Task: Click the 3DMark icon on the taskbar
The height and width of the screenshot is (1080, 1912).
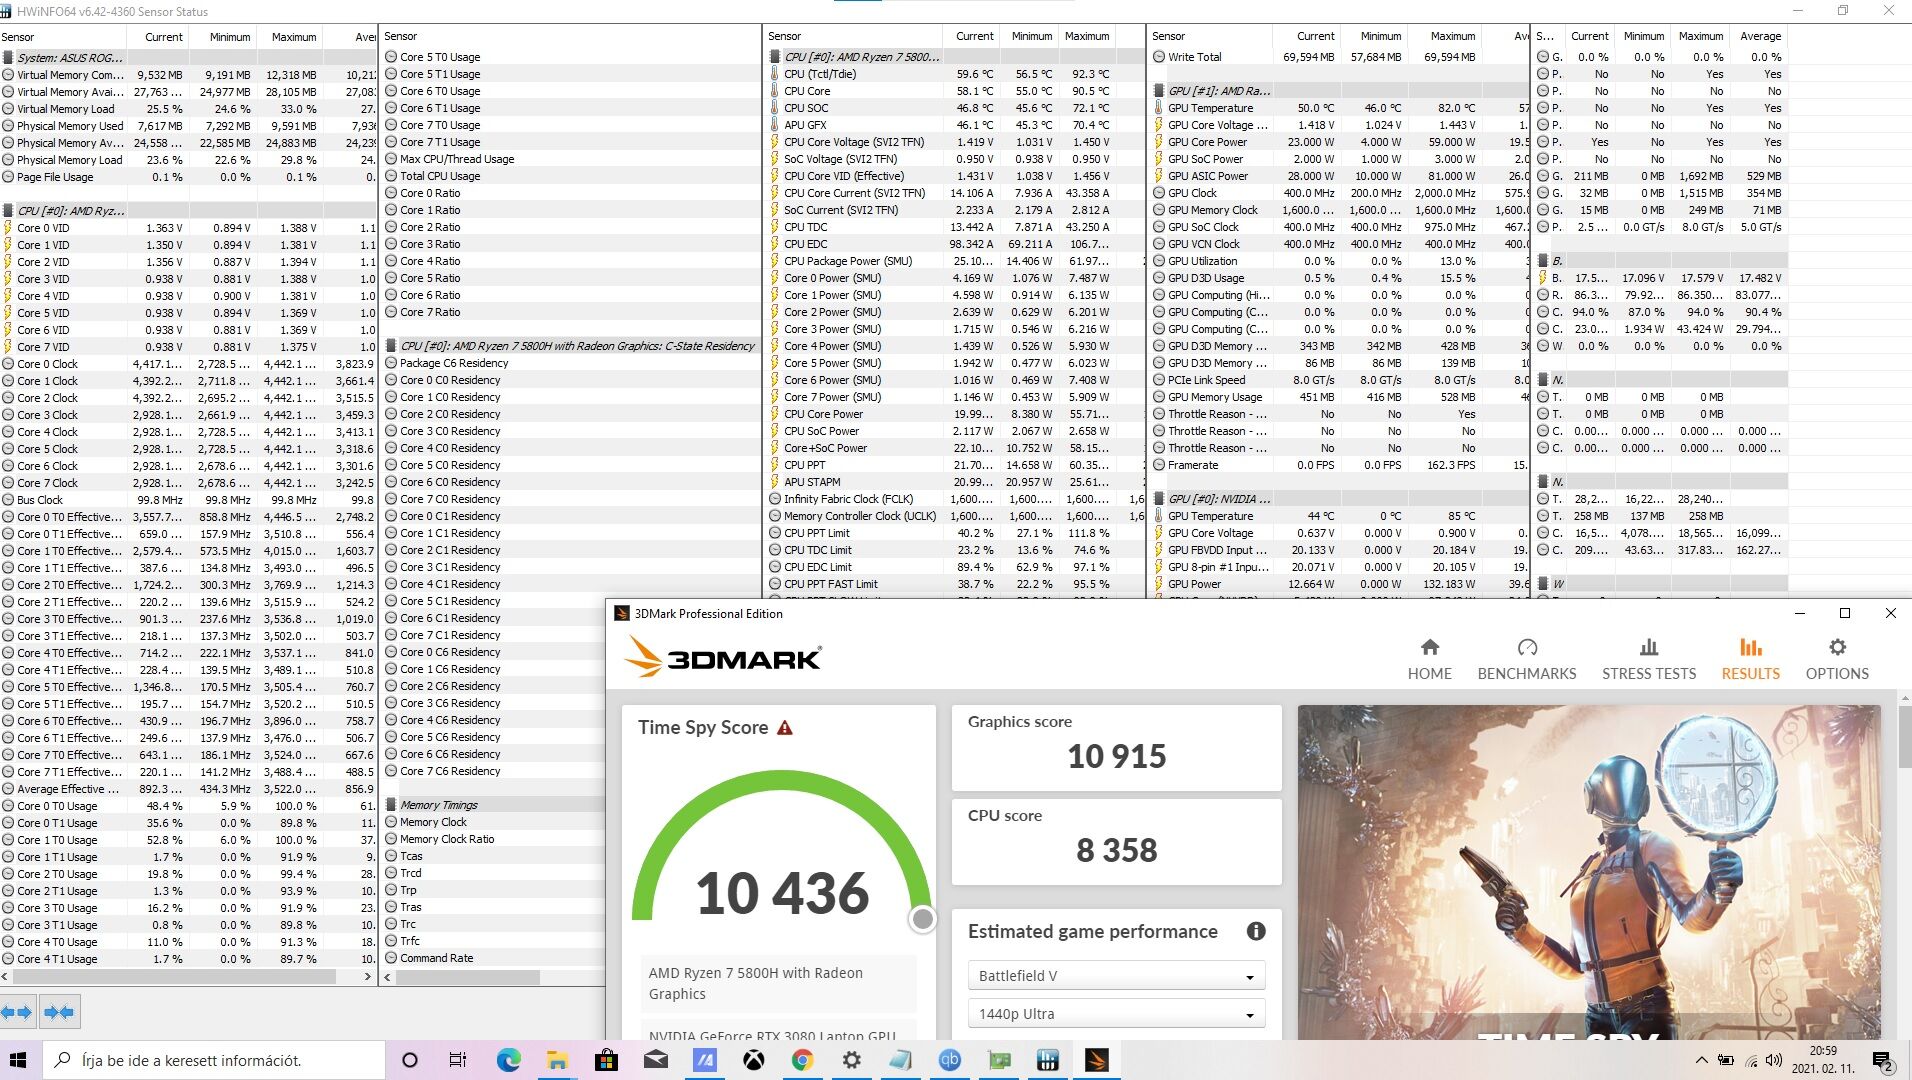Action: (1097, 1060)
